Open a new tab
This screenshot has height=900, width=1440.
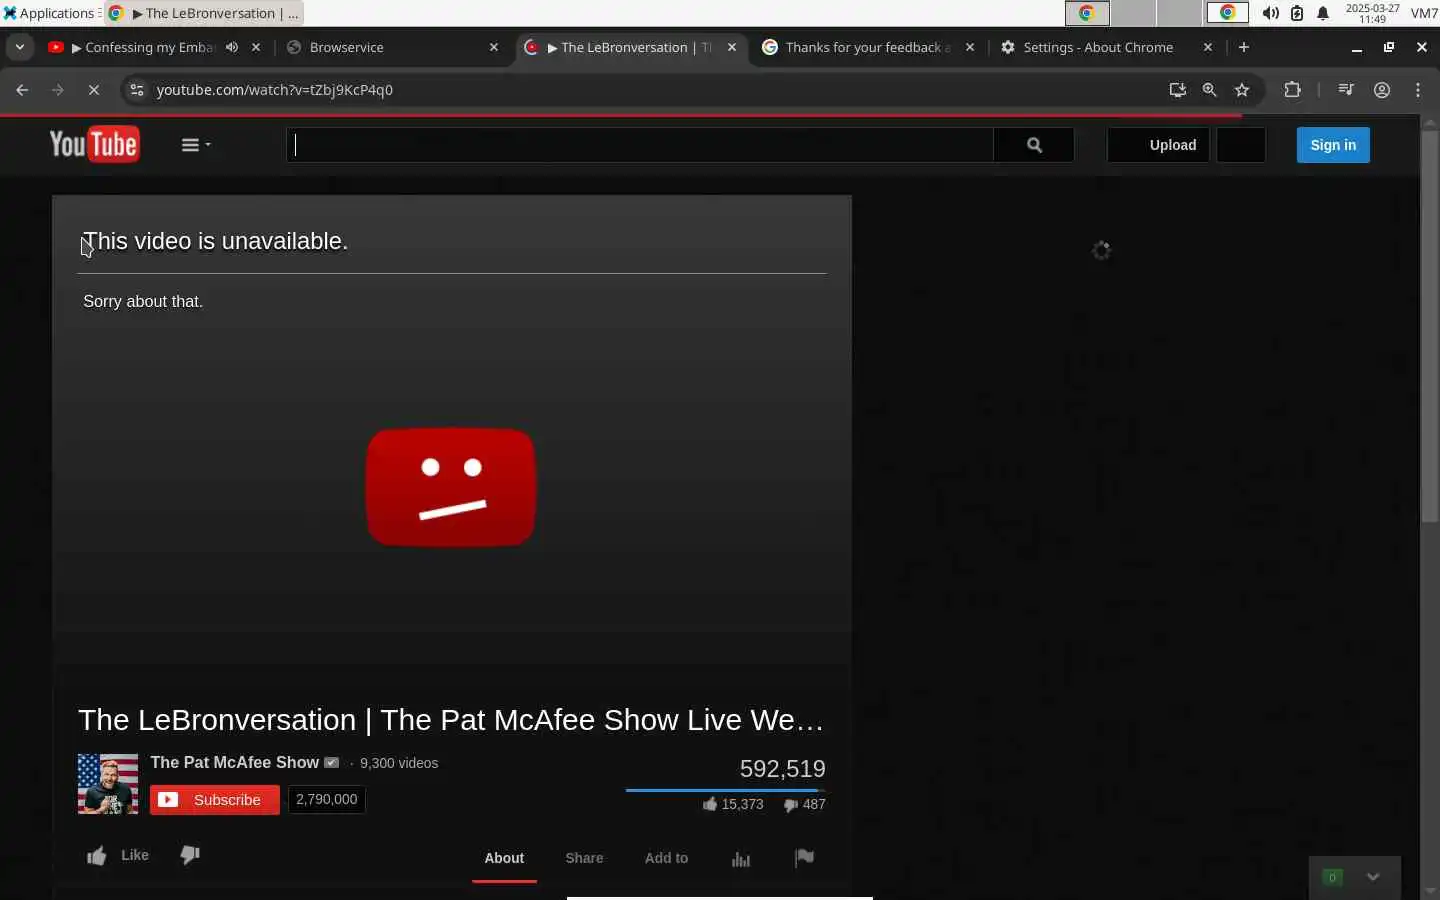tap(1244, 47)
